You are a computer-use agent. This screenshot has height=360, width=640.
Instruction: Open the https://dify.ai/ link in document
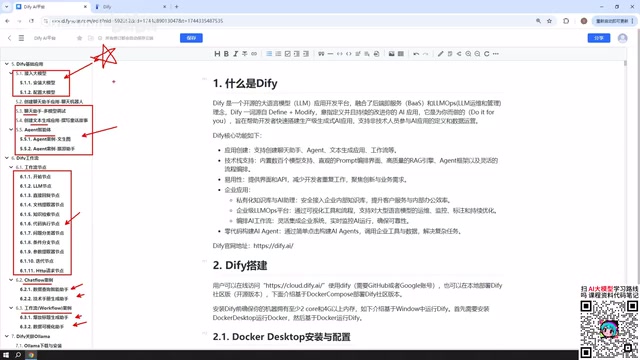273,246
